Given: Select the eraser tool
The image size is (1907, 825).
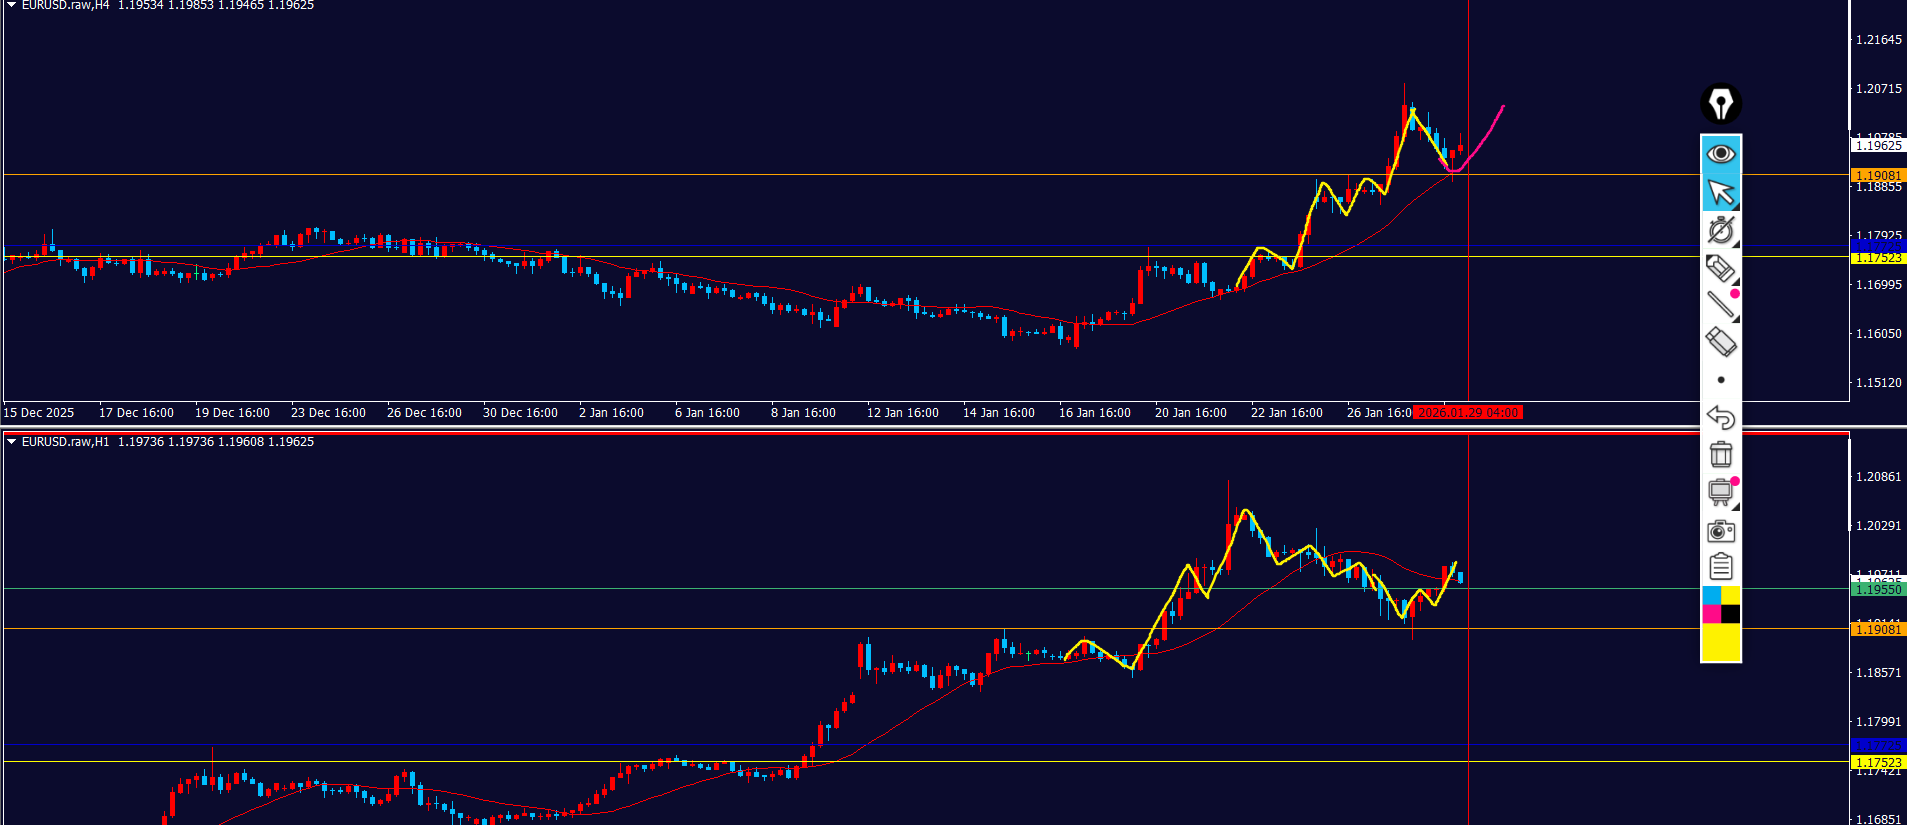Looking at the screenshot, I should coord(1720,342).
